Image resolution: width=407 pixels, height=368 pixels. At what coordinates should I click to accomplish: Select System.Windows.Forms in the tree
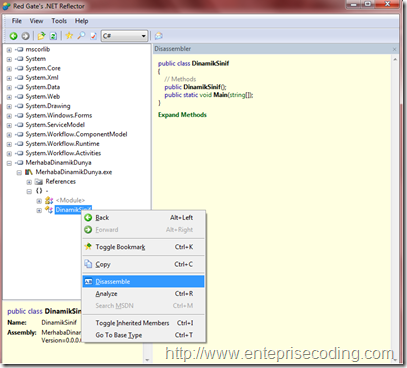coord(59,115)
